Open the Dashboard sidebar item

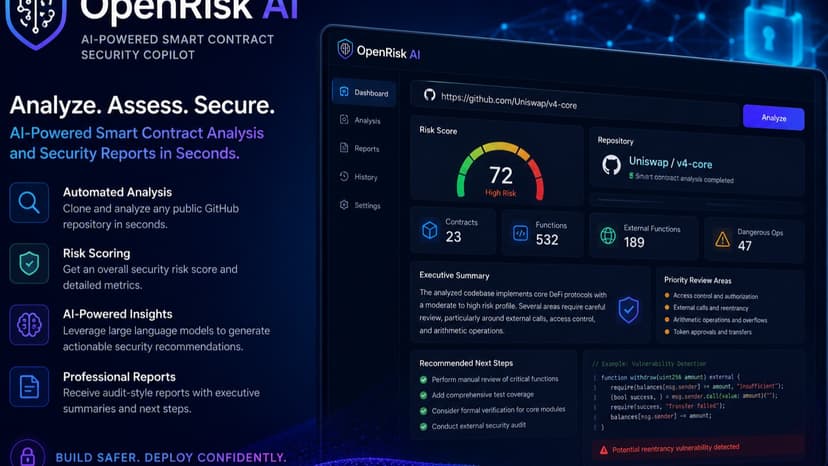click(x=364, y=92)
